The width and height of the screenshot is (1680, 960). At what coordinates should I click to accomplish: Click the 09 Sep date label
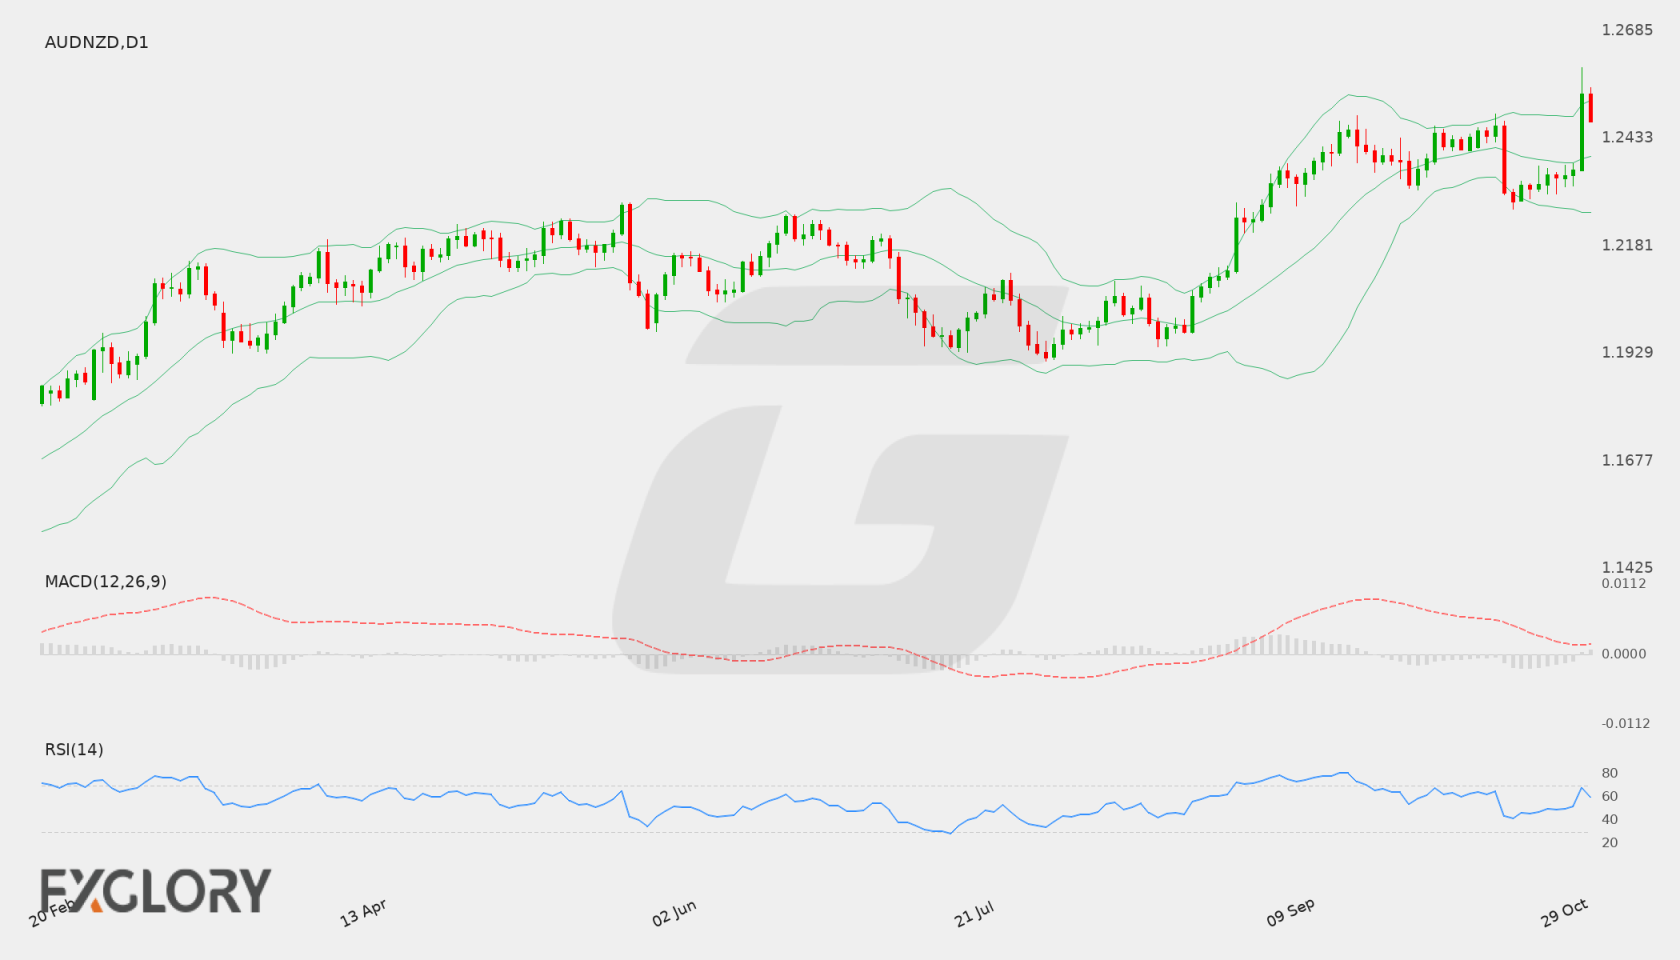tap(1290, 912)
